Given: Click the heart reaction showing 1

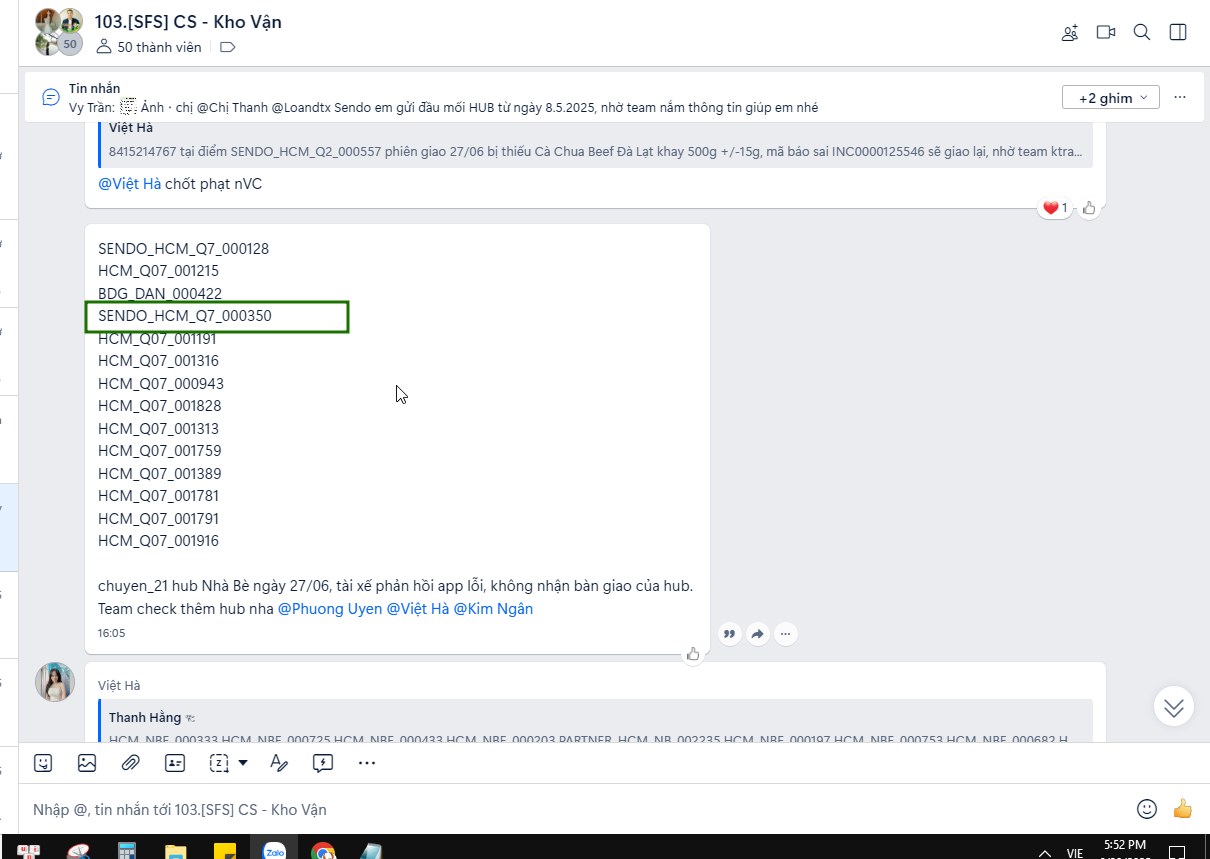Looking at the screenshot, I should pyautogui.click(x=1055, y=208).
